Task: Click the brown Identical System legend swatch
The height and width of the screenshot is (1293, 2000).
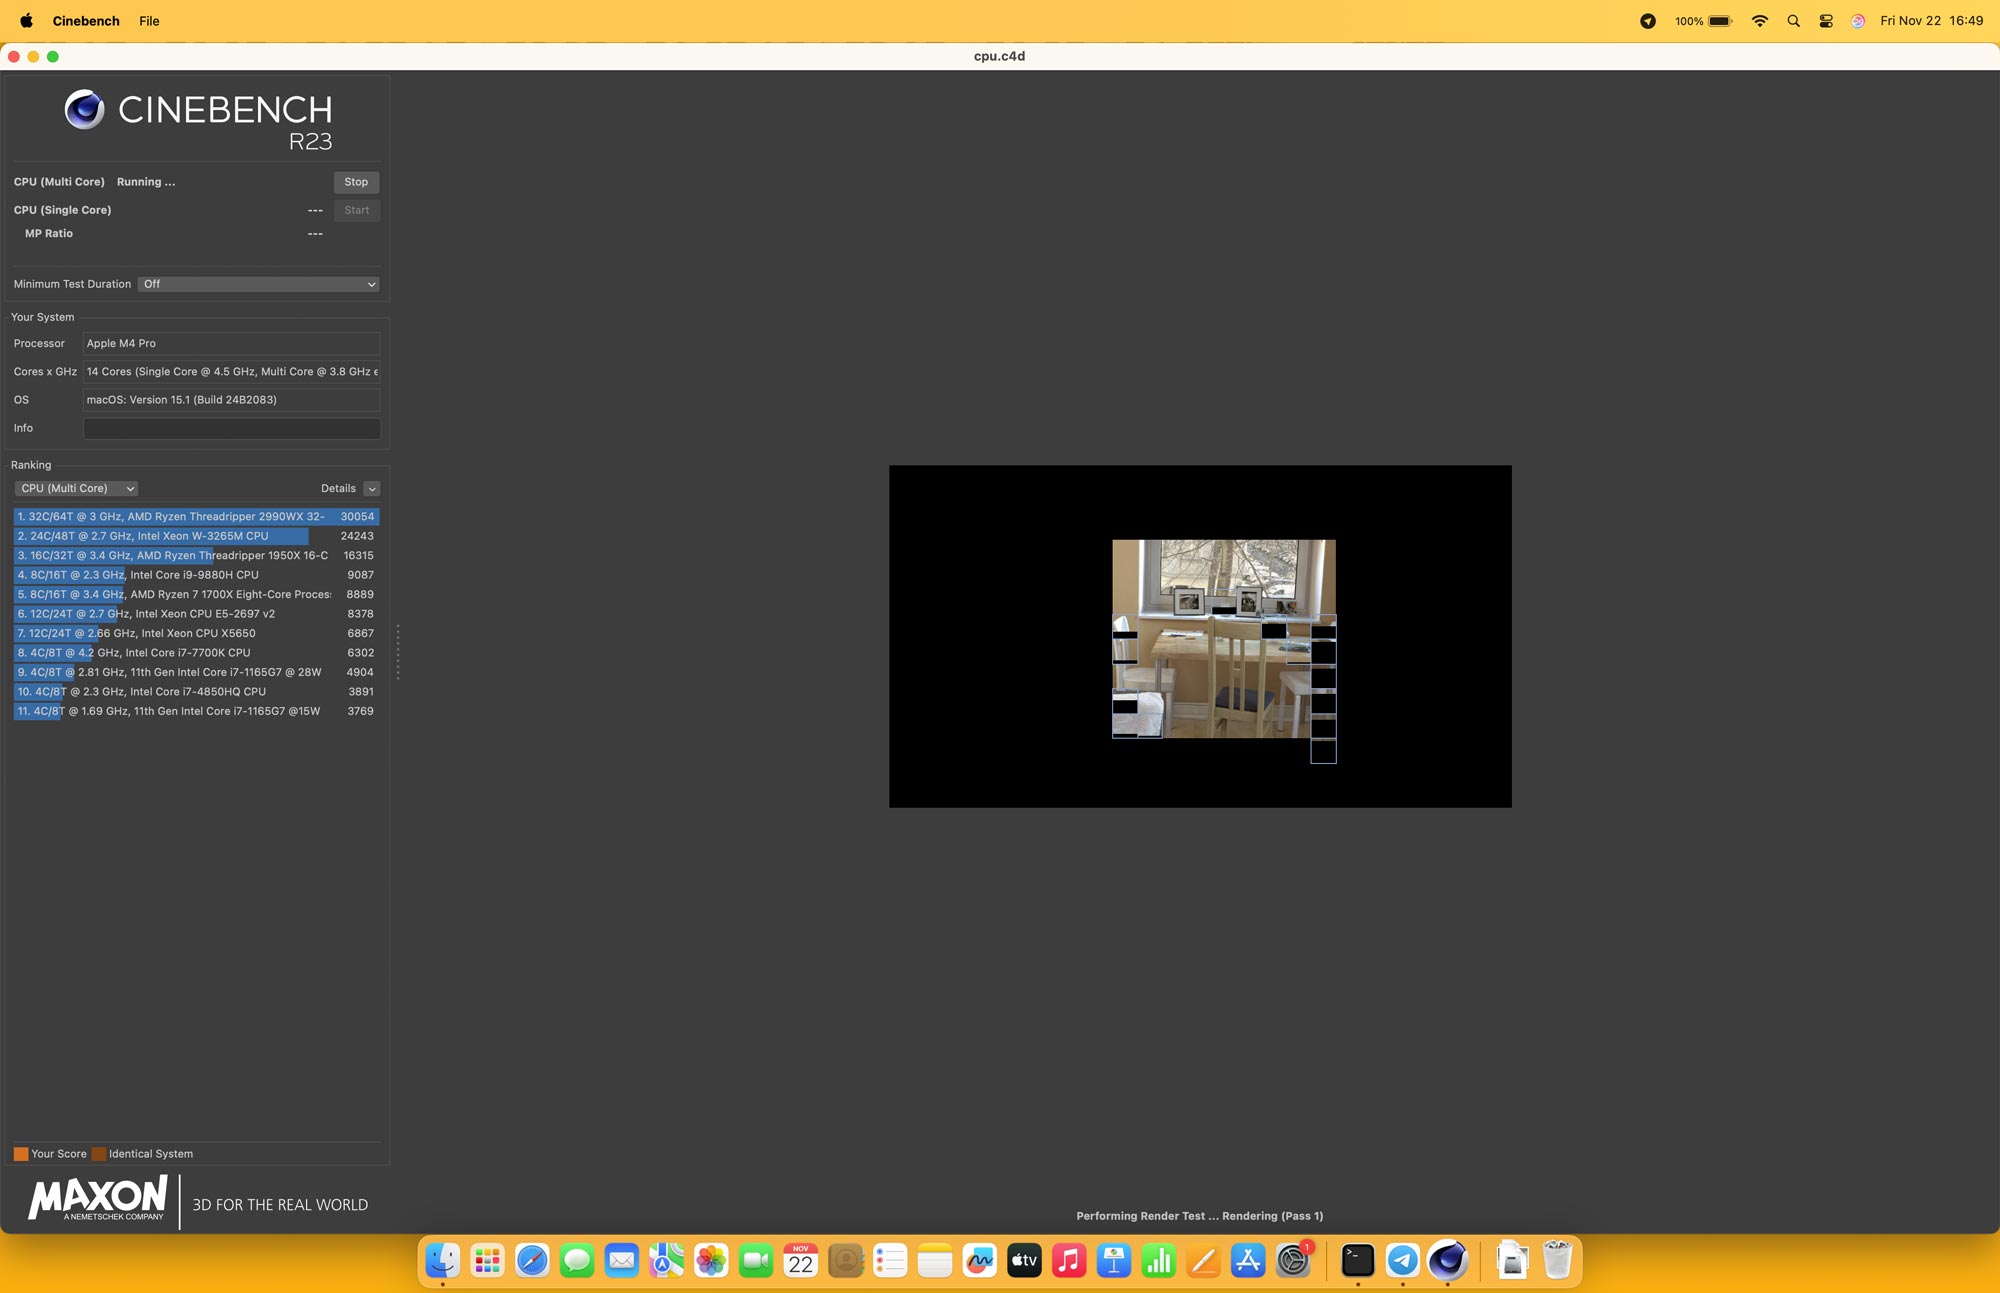Action: [99, 1154]
